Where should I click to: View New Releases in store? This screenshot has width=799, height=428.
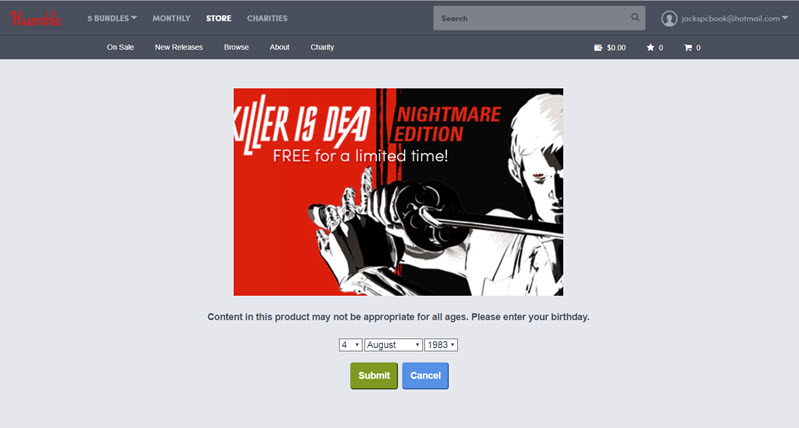tap(179, 47)
